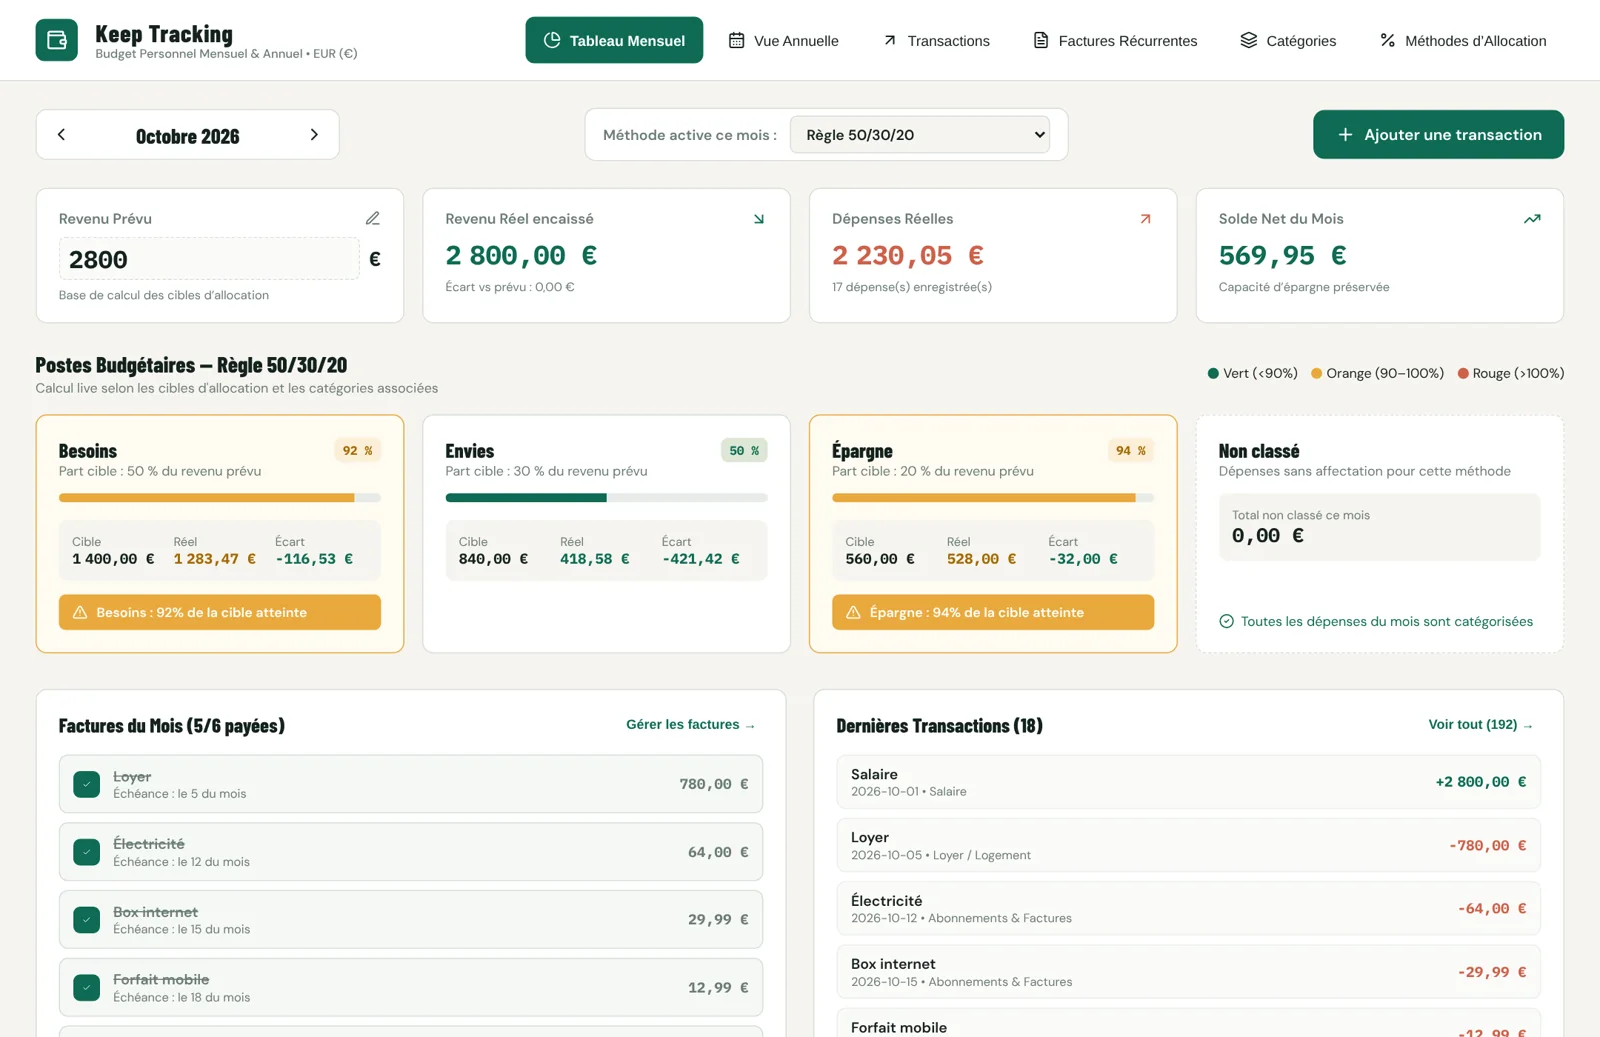
Task: Go to the Factures Récurrentes tab
Action: pyautogui.click(x=1115, y=40)
